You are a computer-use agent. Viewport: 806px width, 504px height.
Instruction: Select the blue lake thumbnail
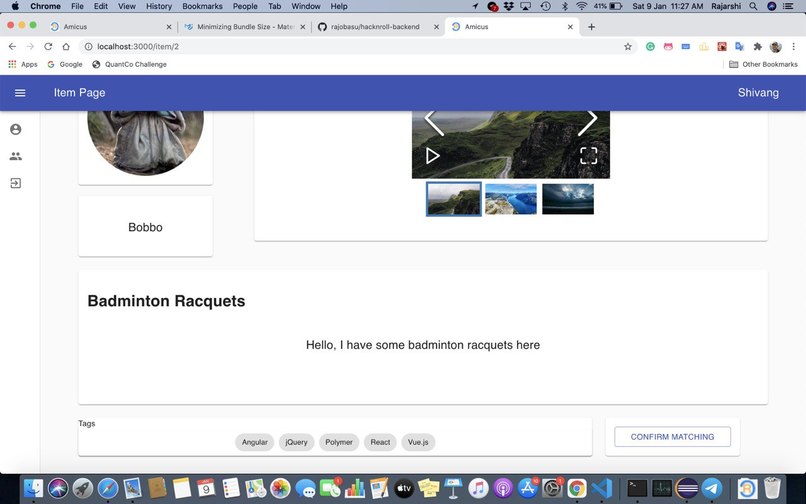[511, 199]
